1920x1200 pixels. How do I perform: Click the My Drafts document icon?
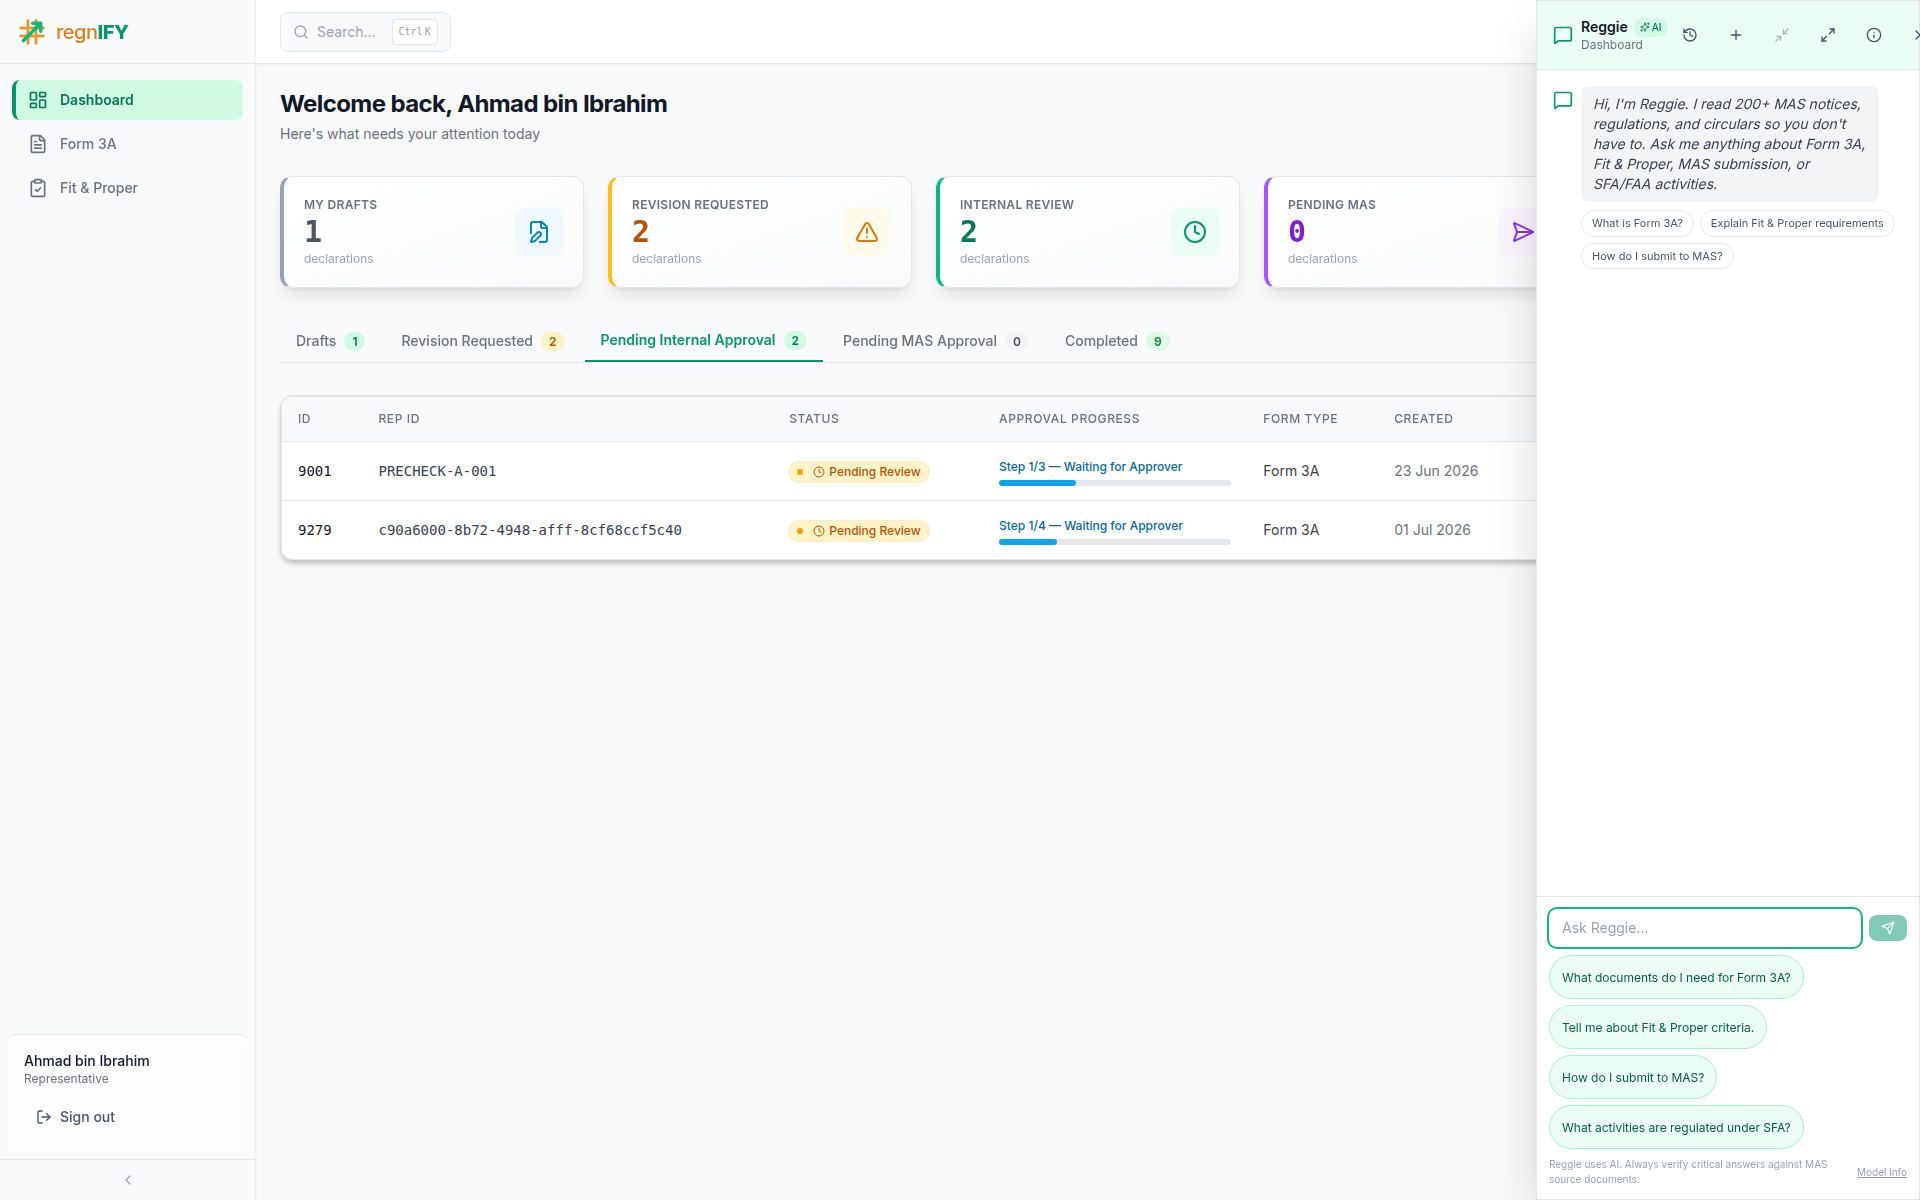[539, 232]
